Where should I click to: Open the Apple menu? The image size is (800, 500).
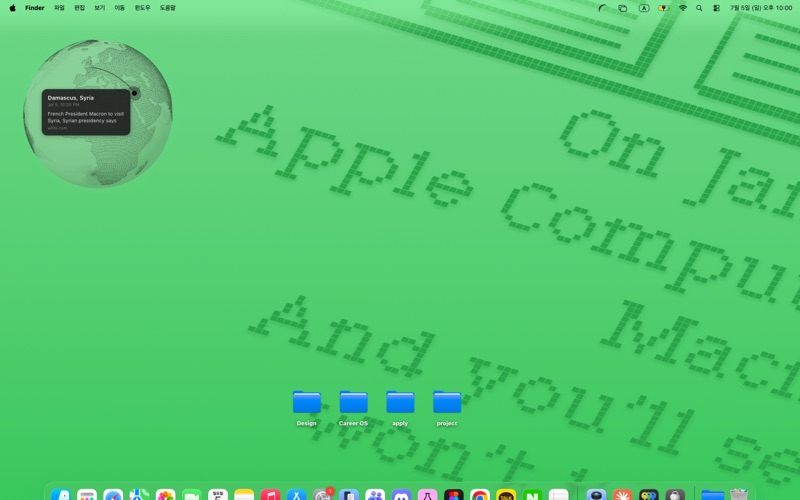pyautogui.click(x=12, y=8)
